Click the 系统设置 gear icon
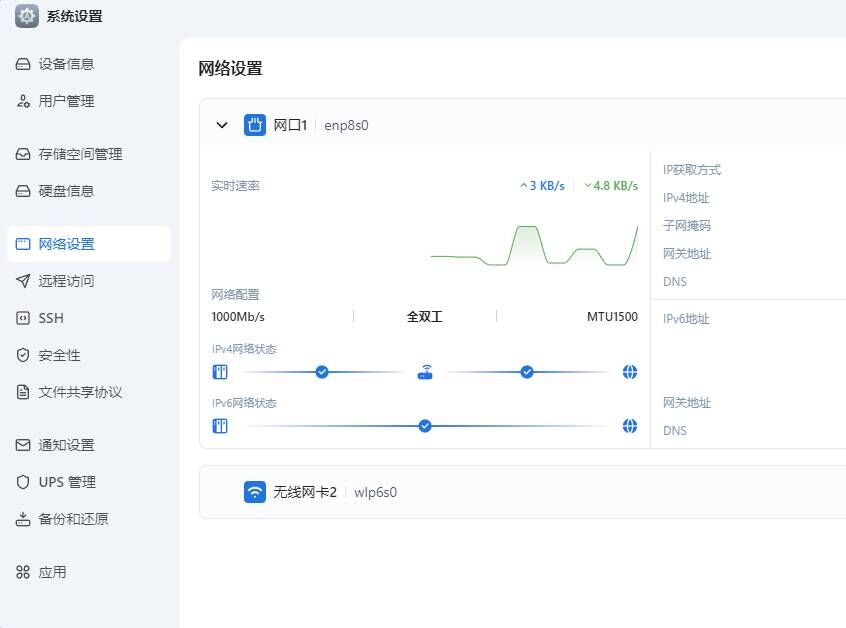The width and height of the screenshot is (846, 628). [x=26, y=16]
